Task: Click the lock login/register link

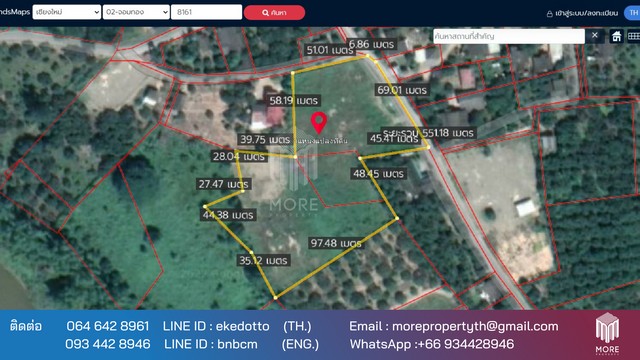Action: point(582,13)
